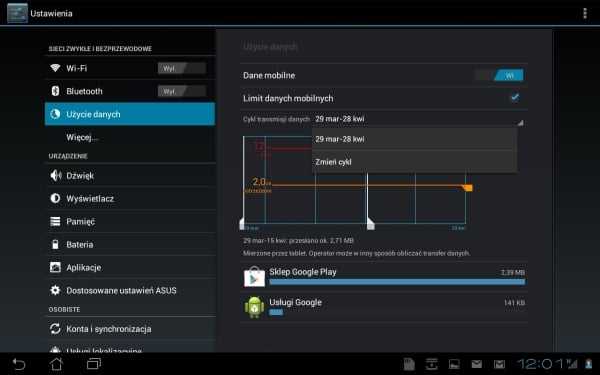Screen dimensions: 600x375
Task: Tap the Android robot icon for Usługi Google
Action: 254,307
